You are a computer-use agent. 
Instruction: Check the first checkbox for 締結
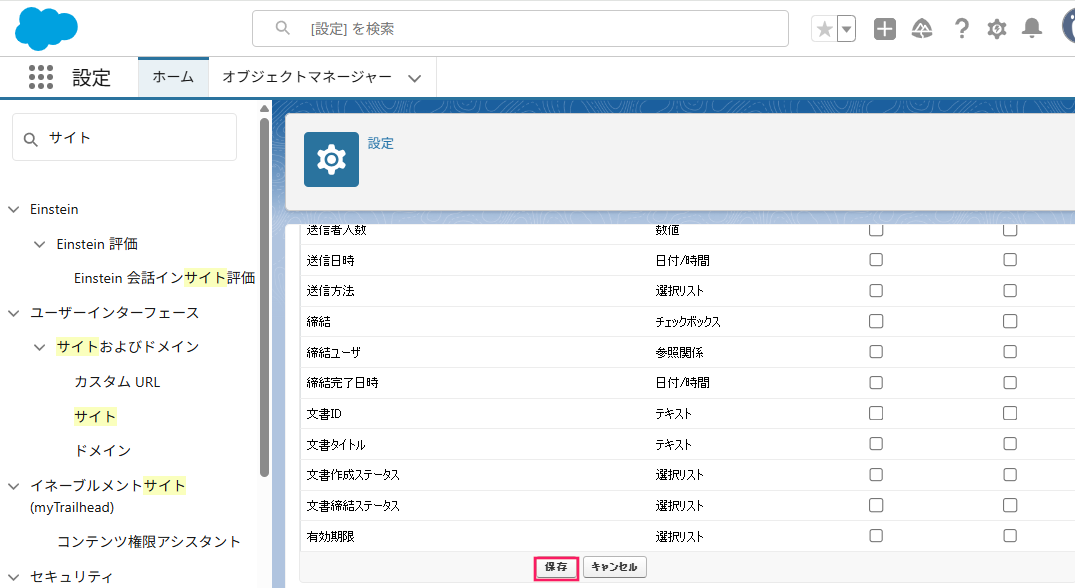coord(875,321)
